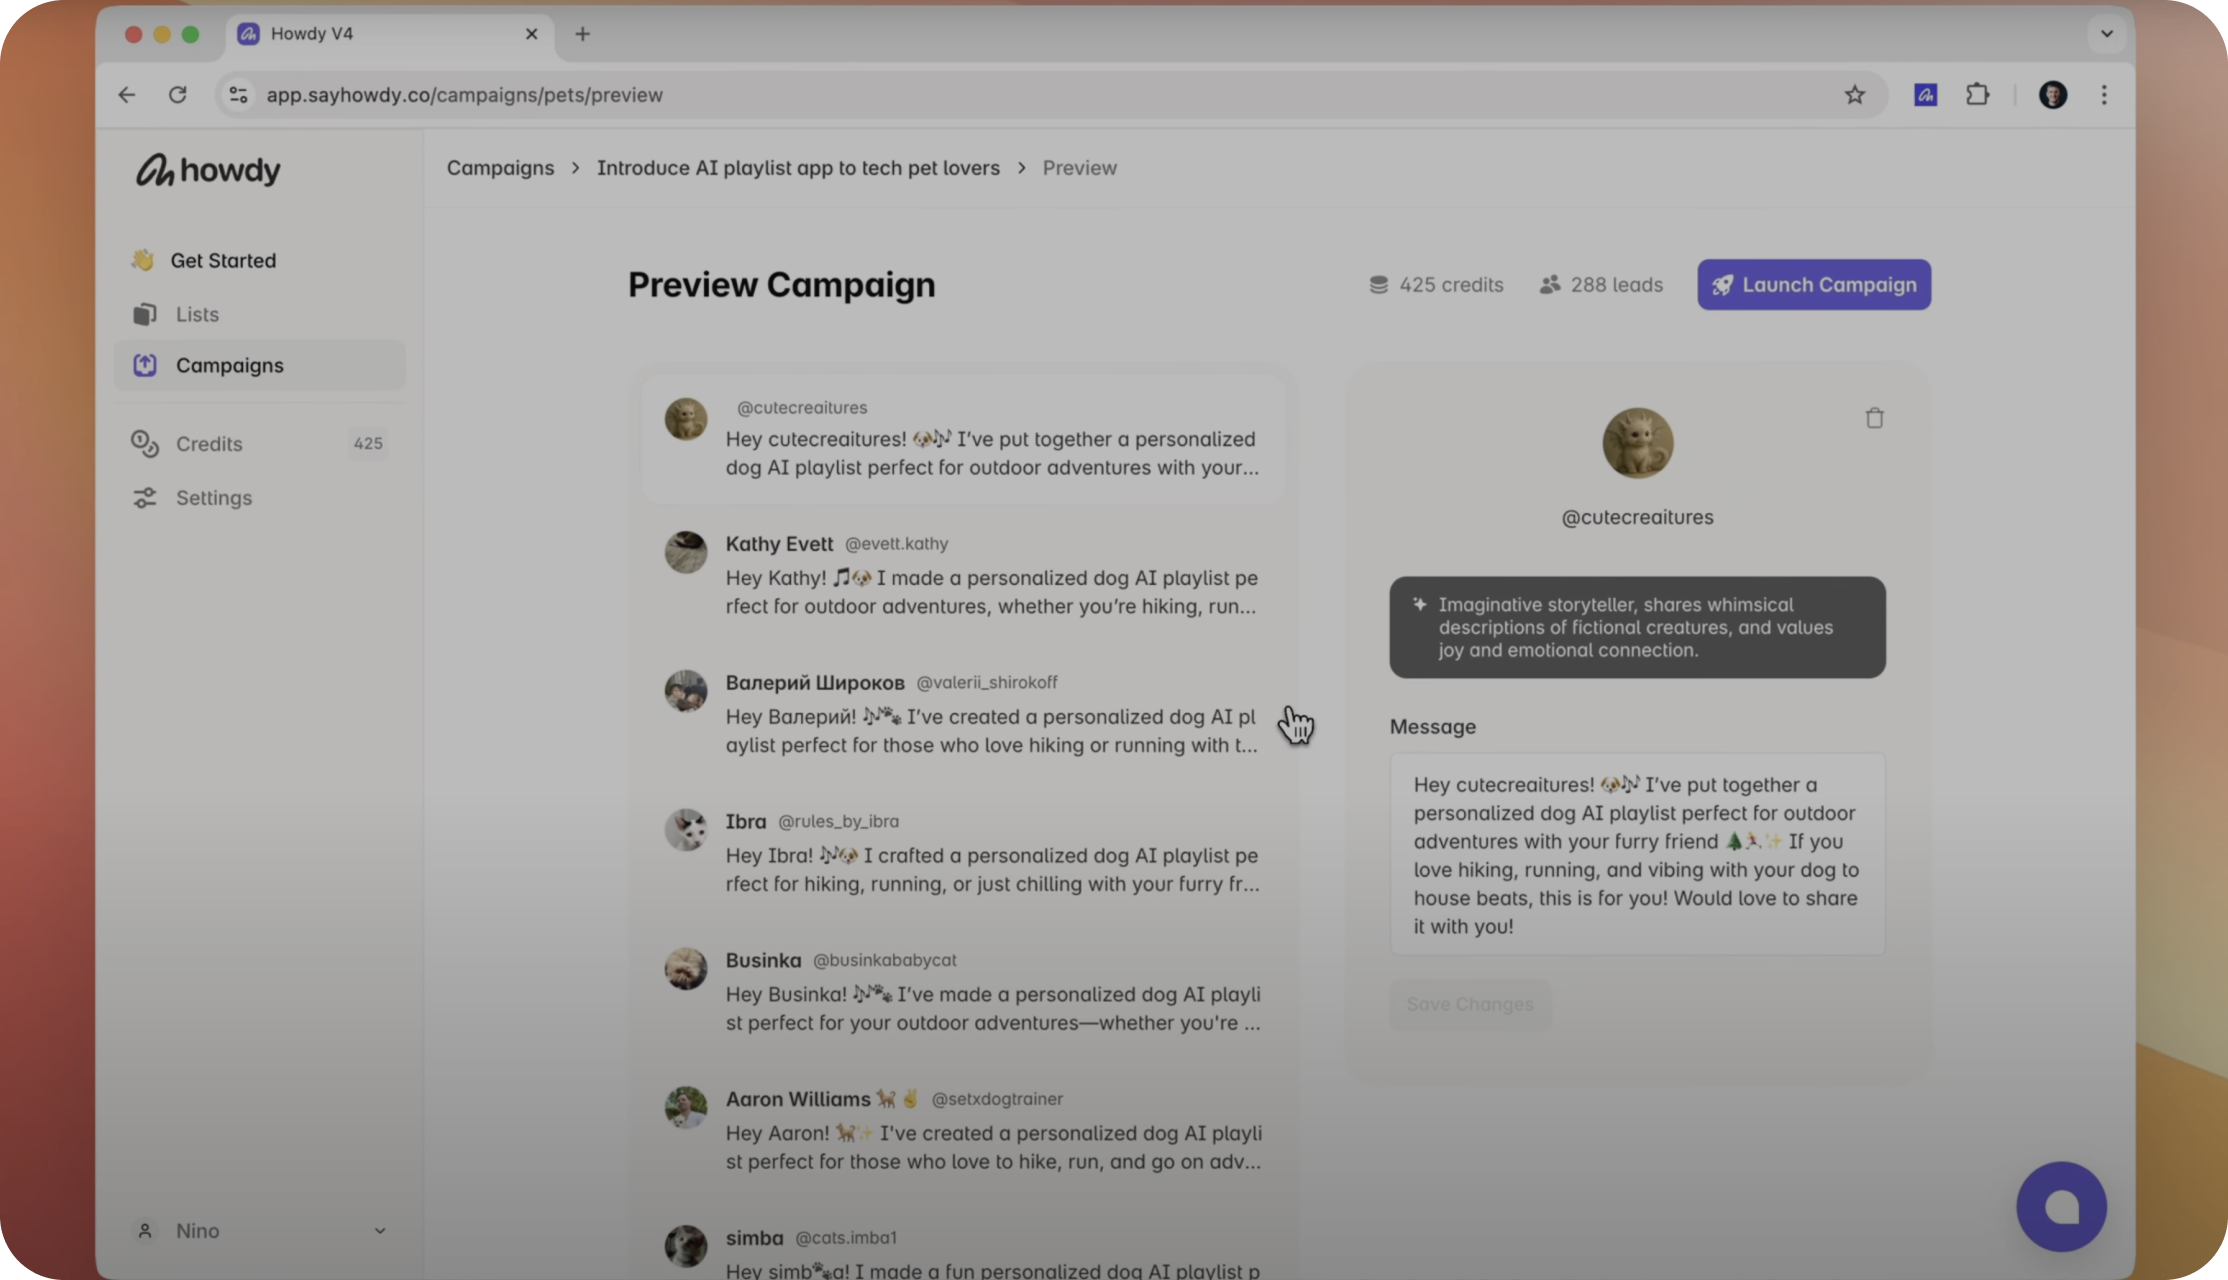The image size is (2228, 1280).
Task: Click the Howdy logo in the sidebar
Action: tap(208, 170)
